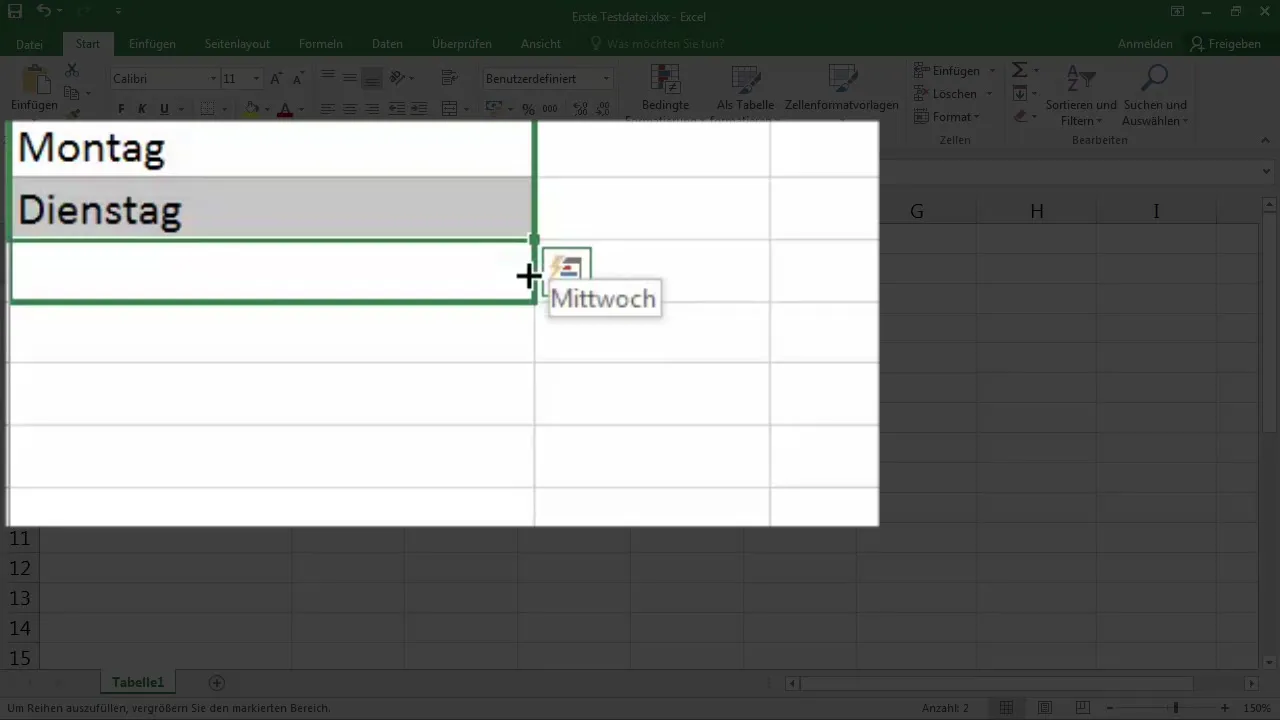Switch to the Einfügen ribbon tab
Screen dimensions: 1280x720
click(x=152, y=44)
